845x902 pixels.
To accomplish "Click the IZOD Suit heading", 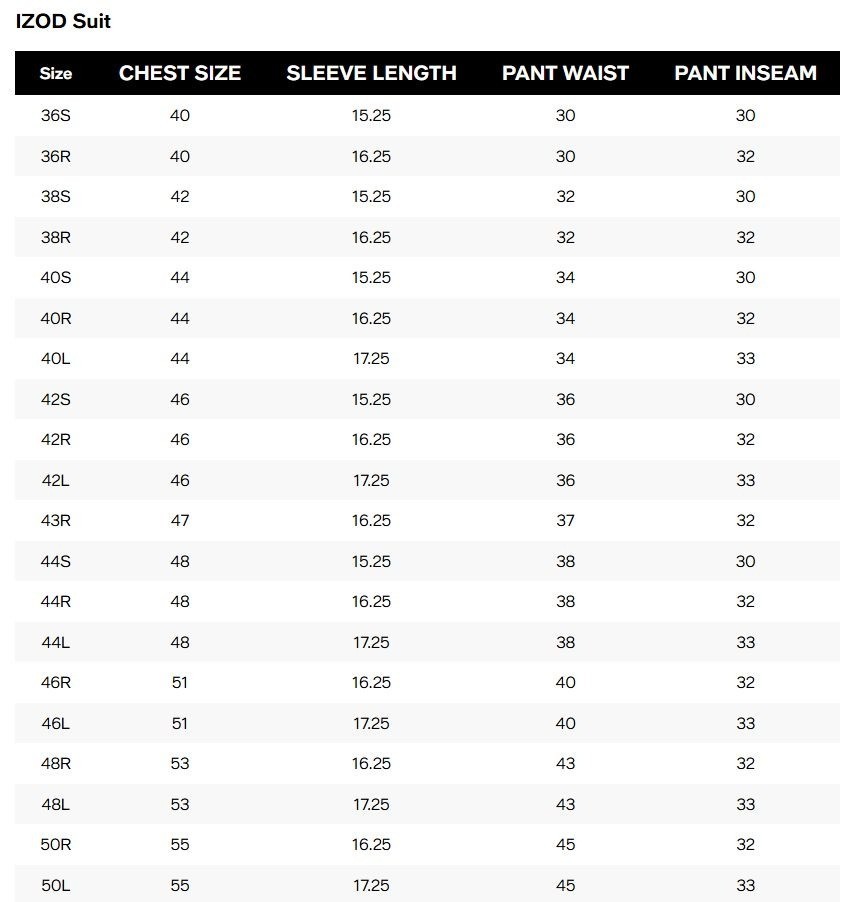I will (63, 21).
